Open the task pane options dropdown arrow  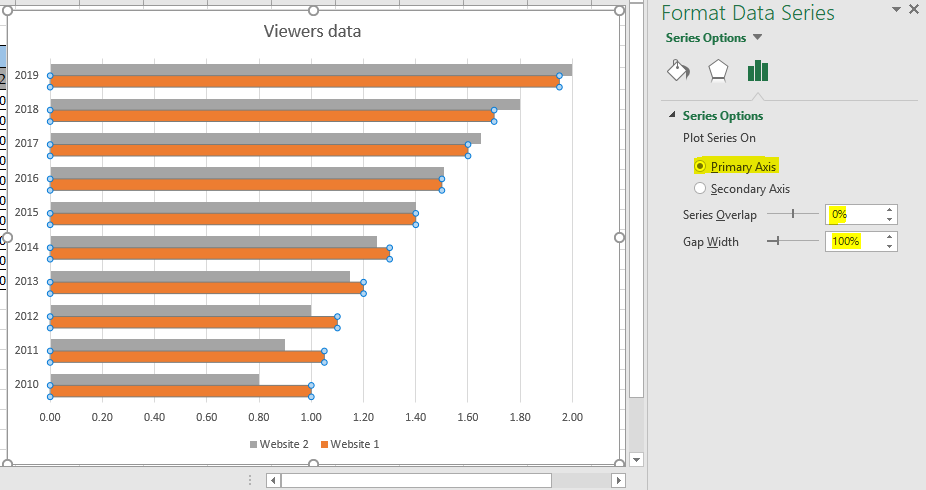894,11
